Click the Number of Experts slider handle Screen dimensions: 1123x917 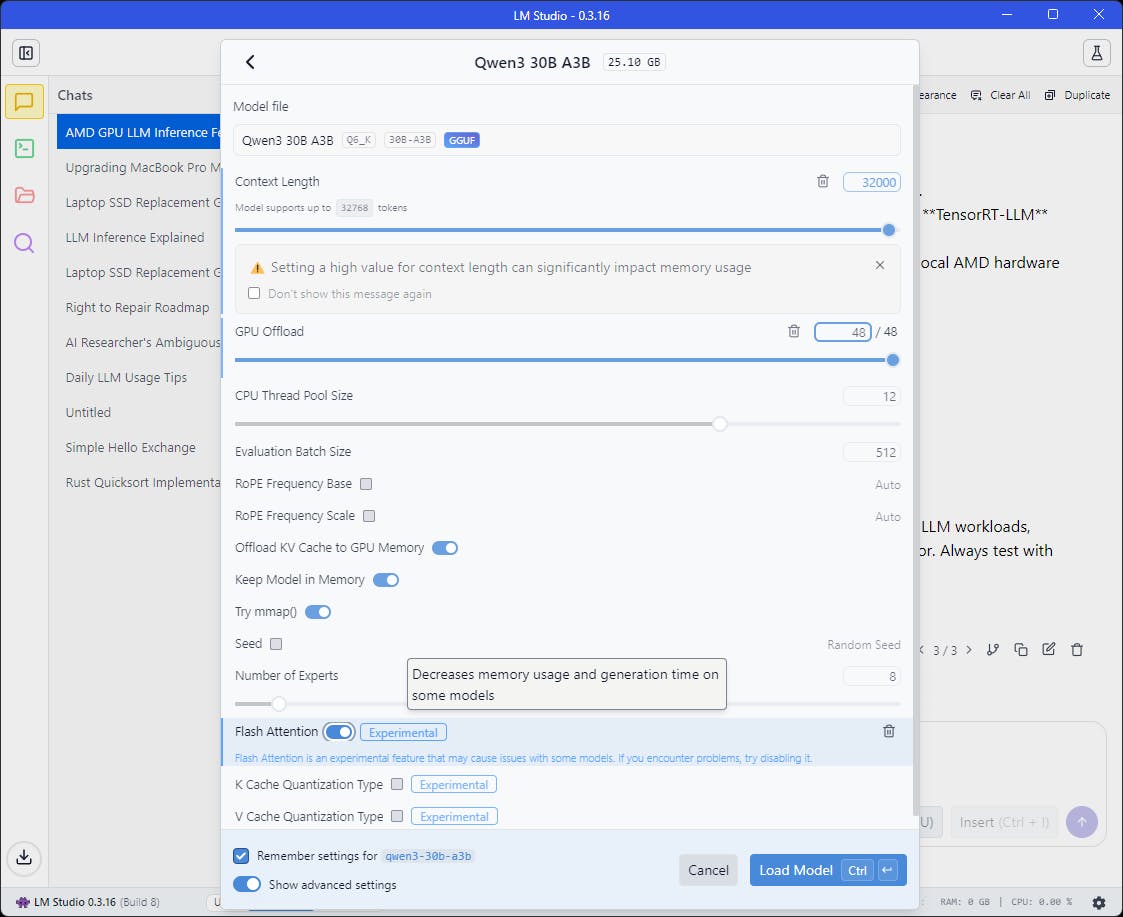coord(279,704)
